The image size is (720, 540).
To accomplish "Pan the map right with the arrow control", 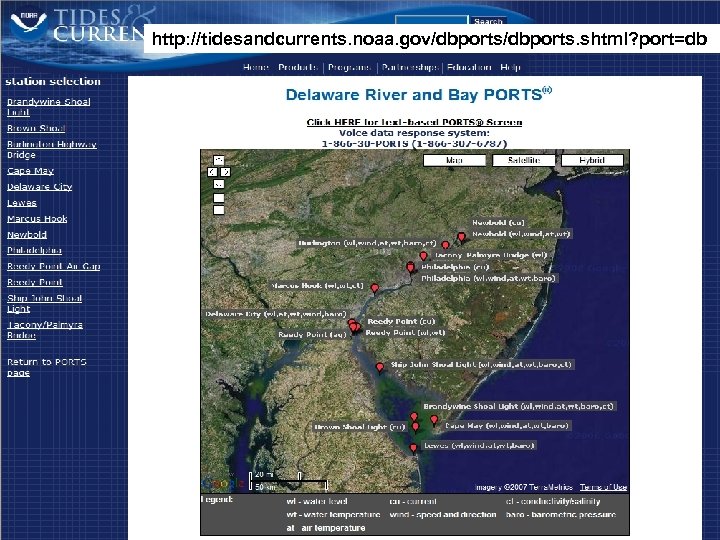I will (x=225, y=172).
